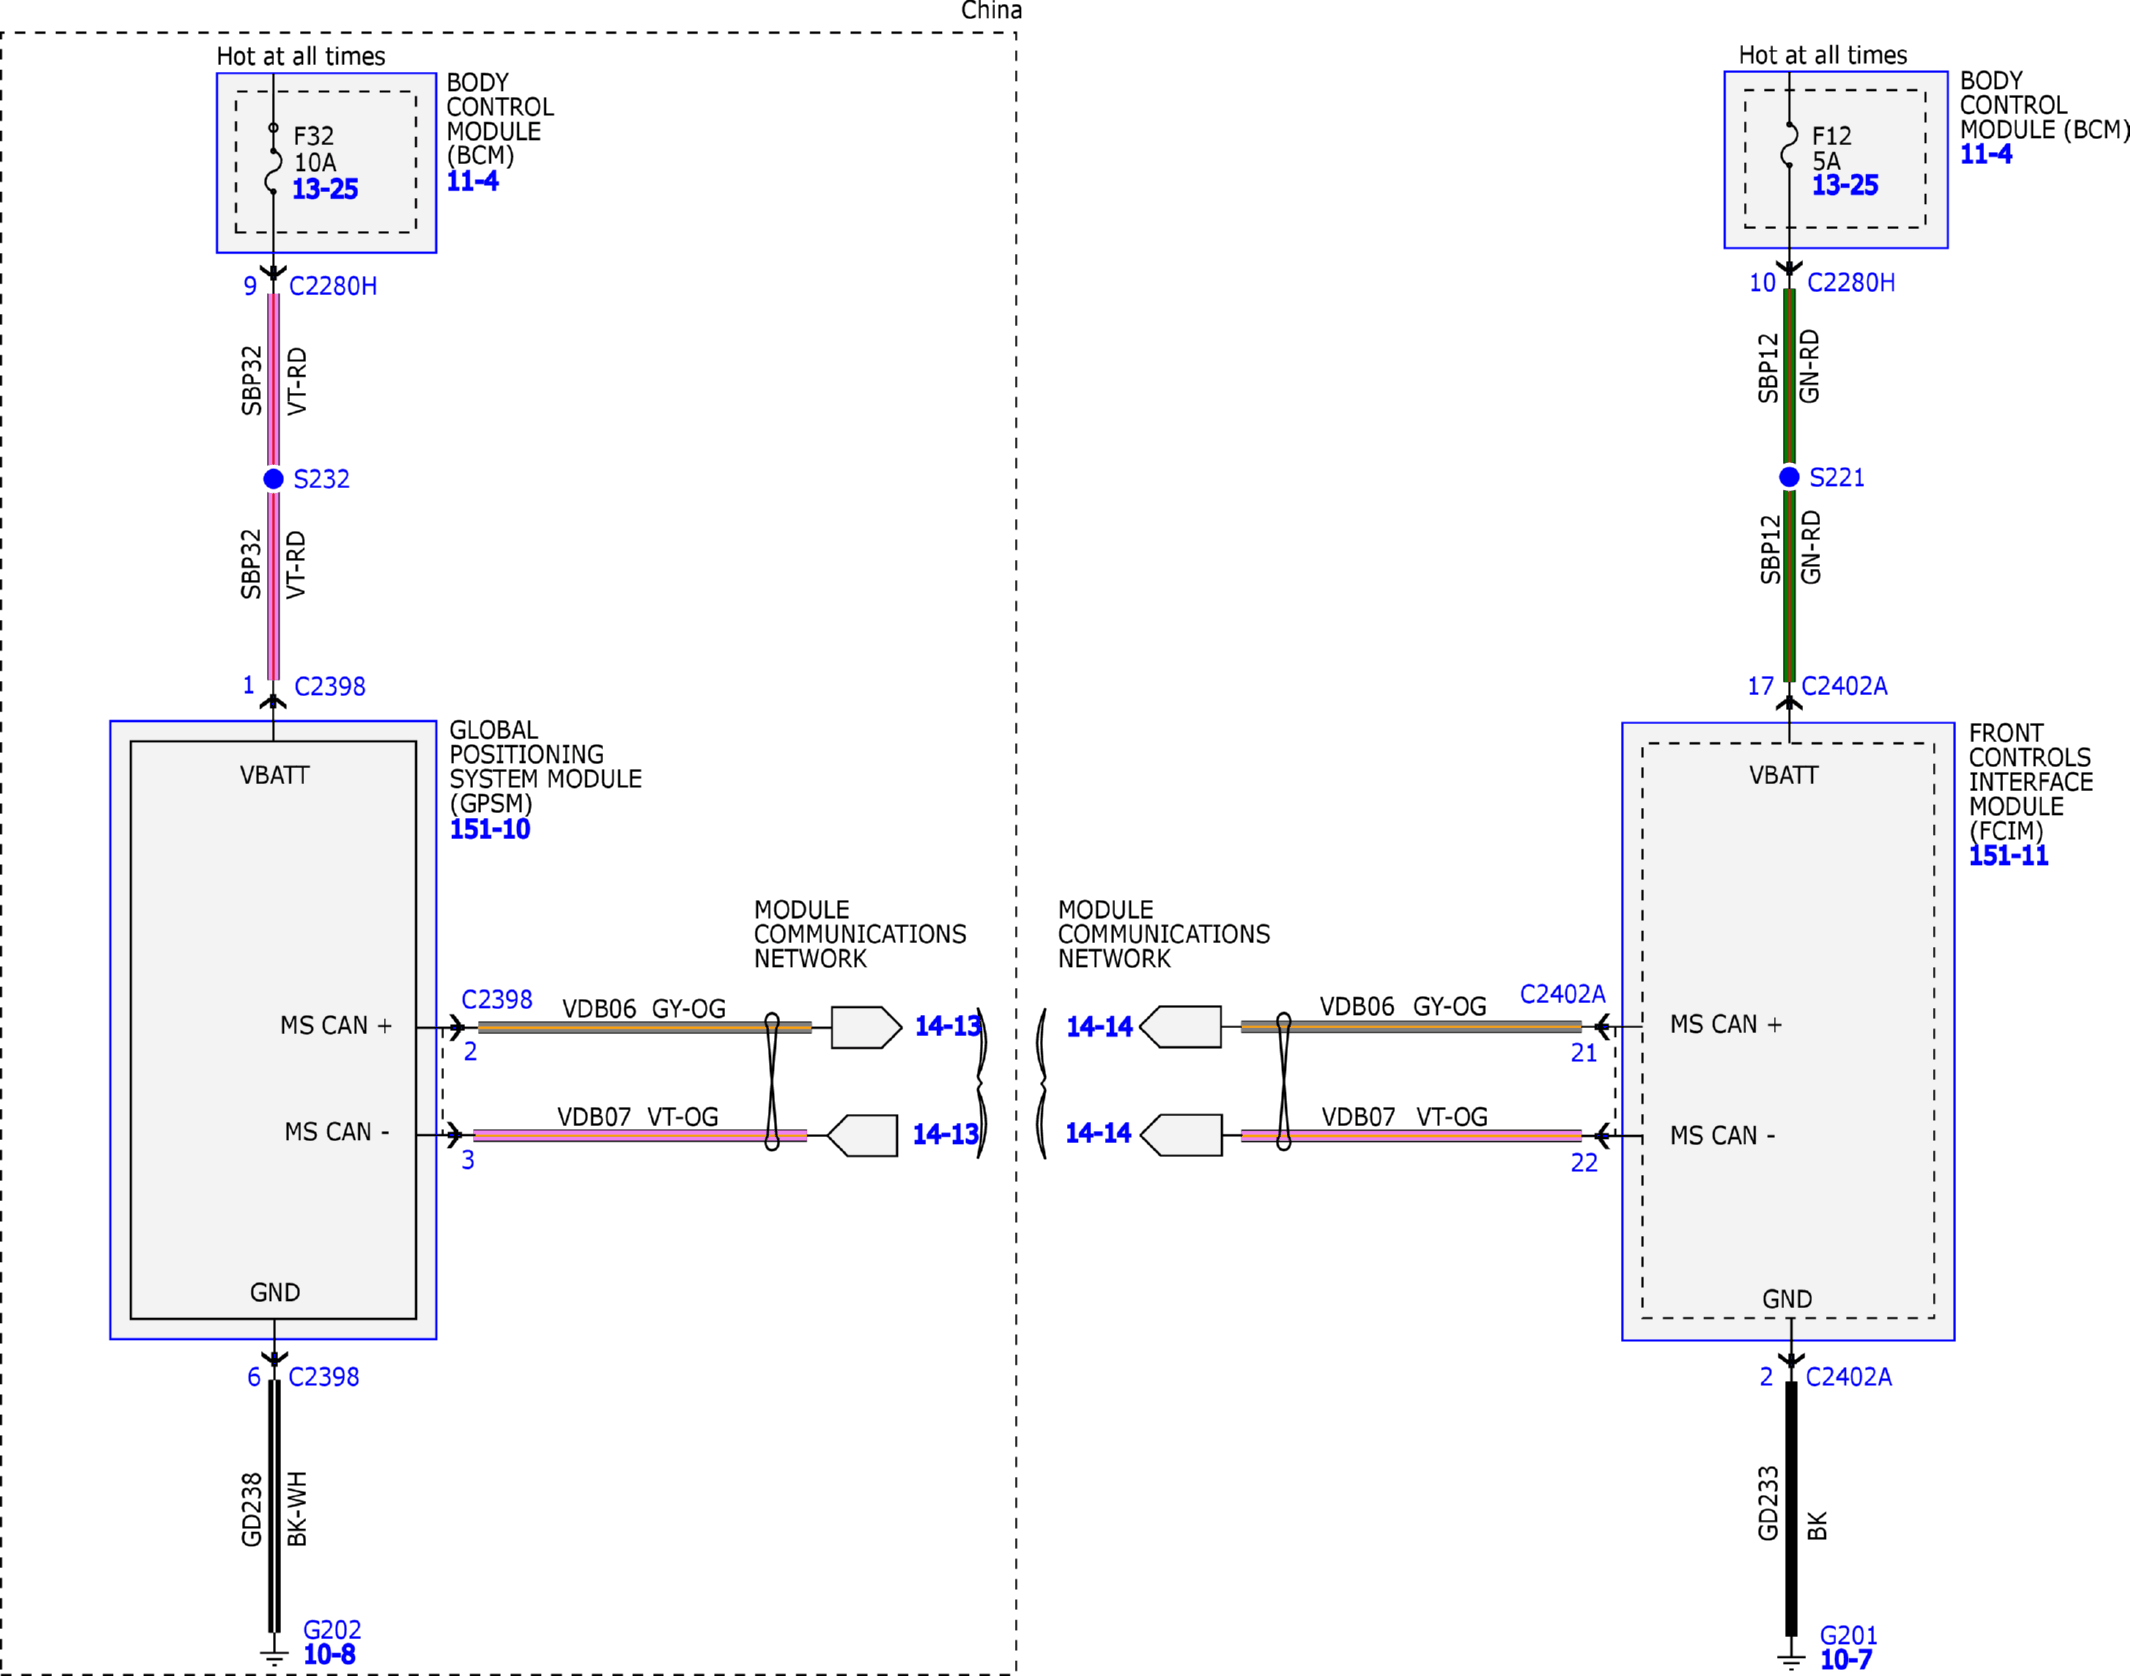
Task: Click the FCIM pin 17 connector arrow
Action: [x=1790, y=703]
